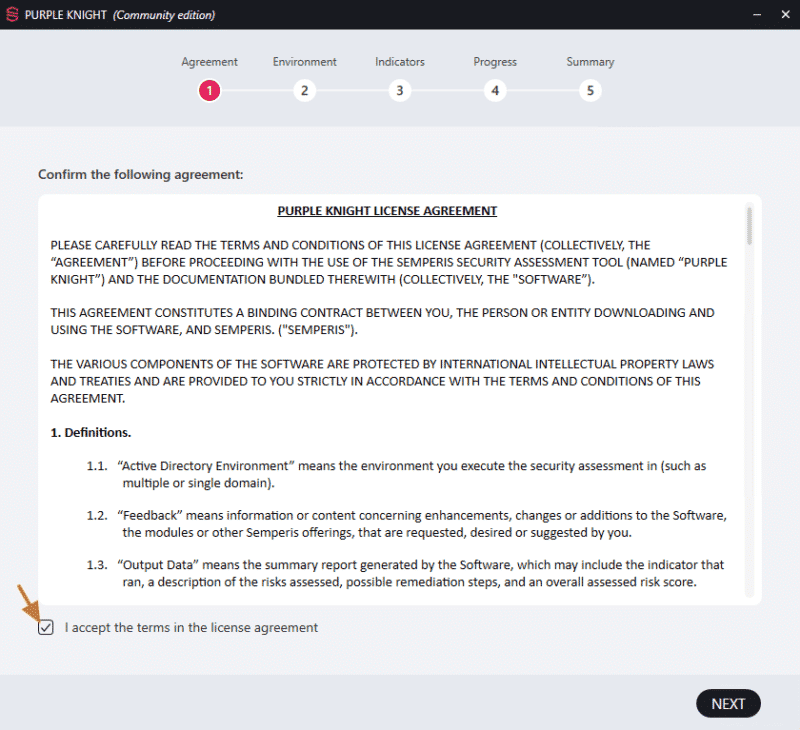
Task: Open the Environment step label
Action: tap(305, 62)
